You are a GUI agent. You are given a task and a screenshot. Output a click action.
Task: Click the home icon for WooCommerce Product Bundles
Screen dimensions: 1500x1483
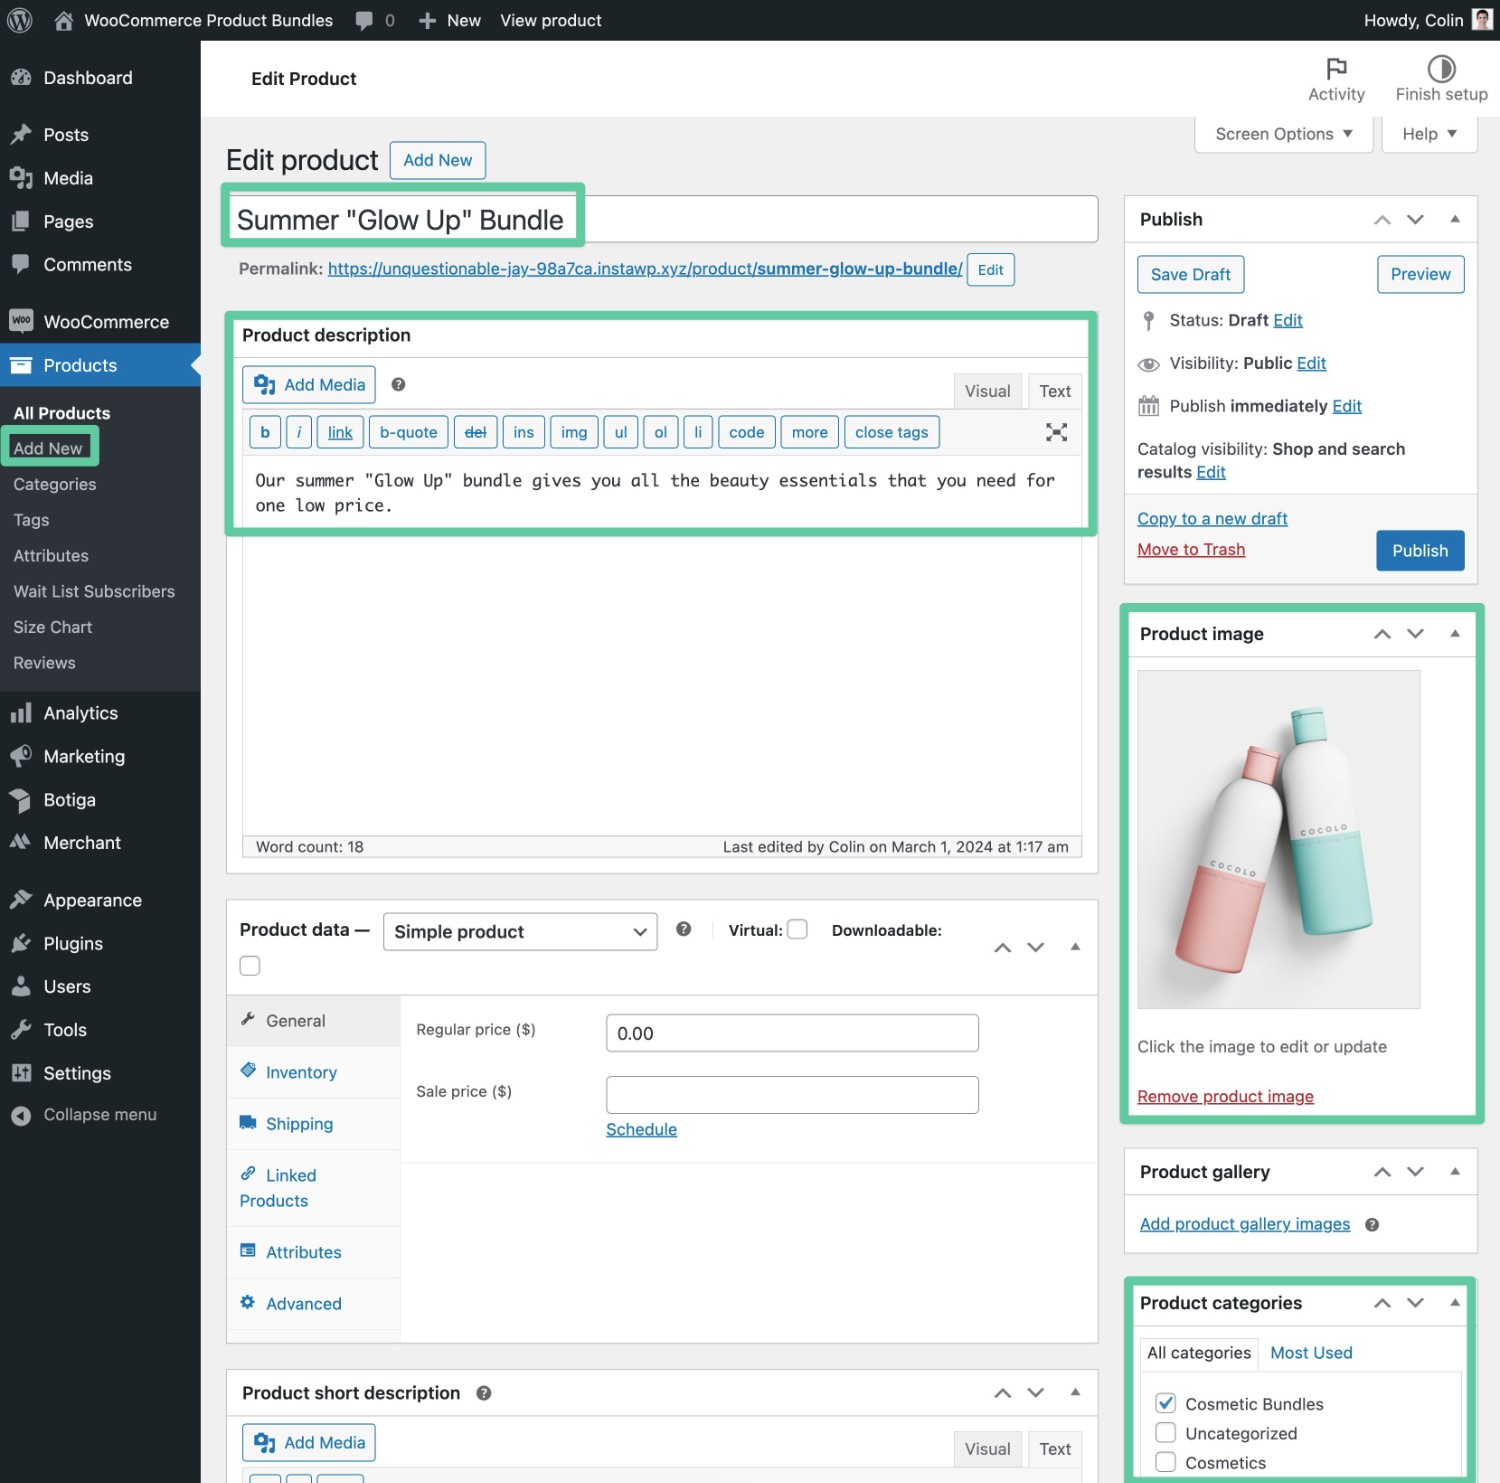pyautogui.click(x=63, y=20)
